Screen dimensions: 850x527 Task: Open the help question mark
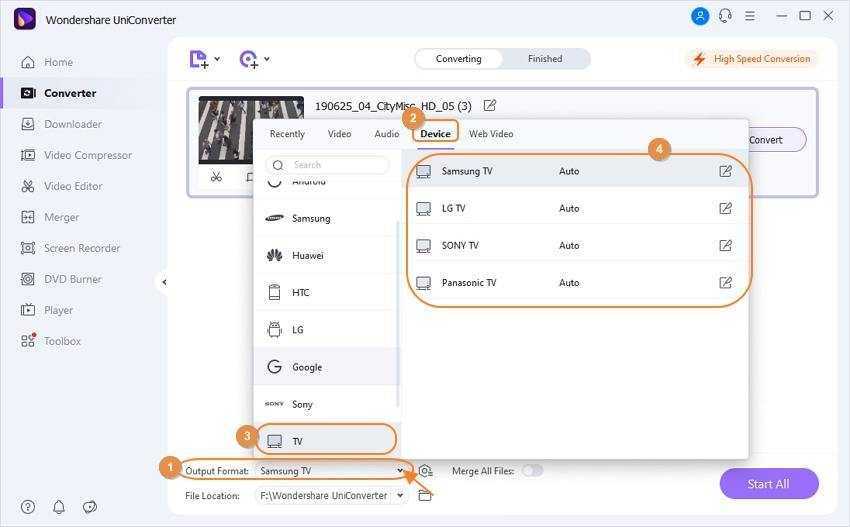pyautogui.click(x=28, y=507)
